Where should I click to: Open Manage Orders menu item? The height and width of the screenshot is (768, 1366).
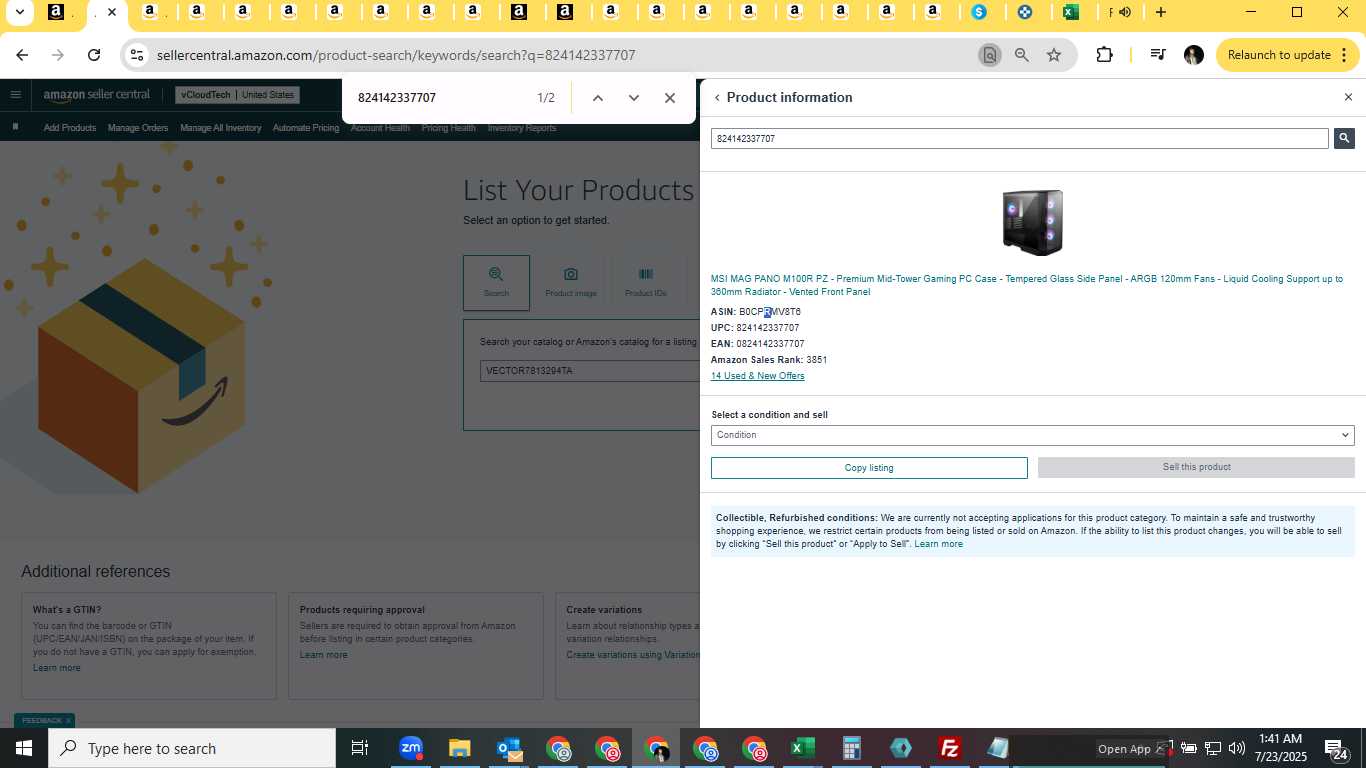pos(138,128)
